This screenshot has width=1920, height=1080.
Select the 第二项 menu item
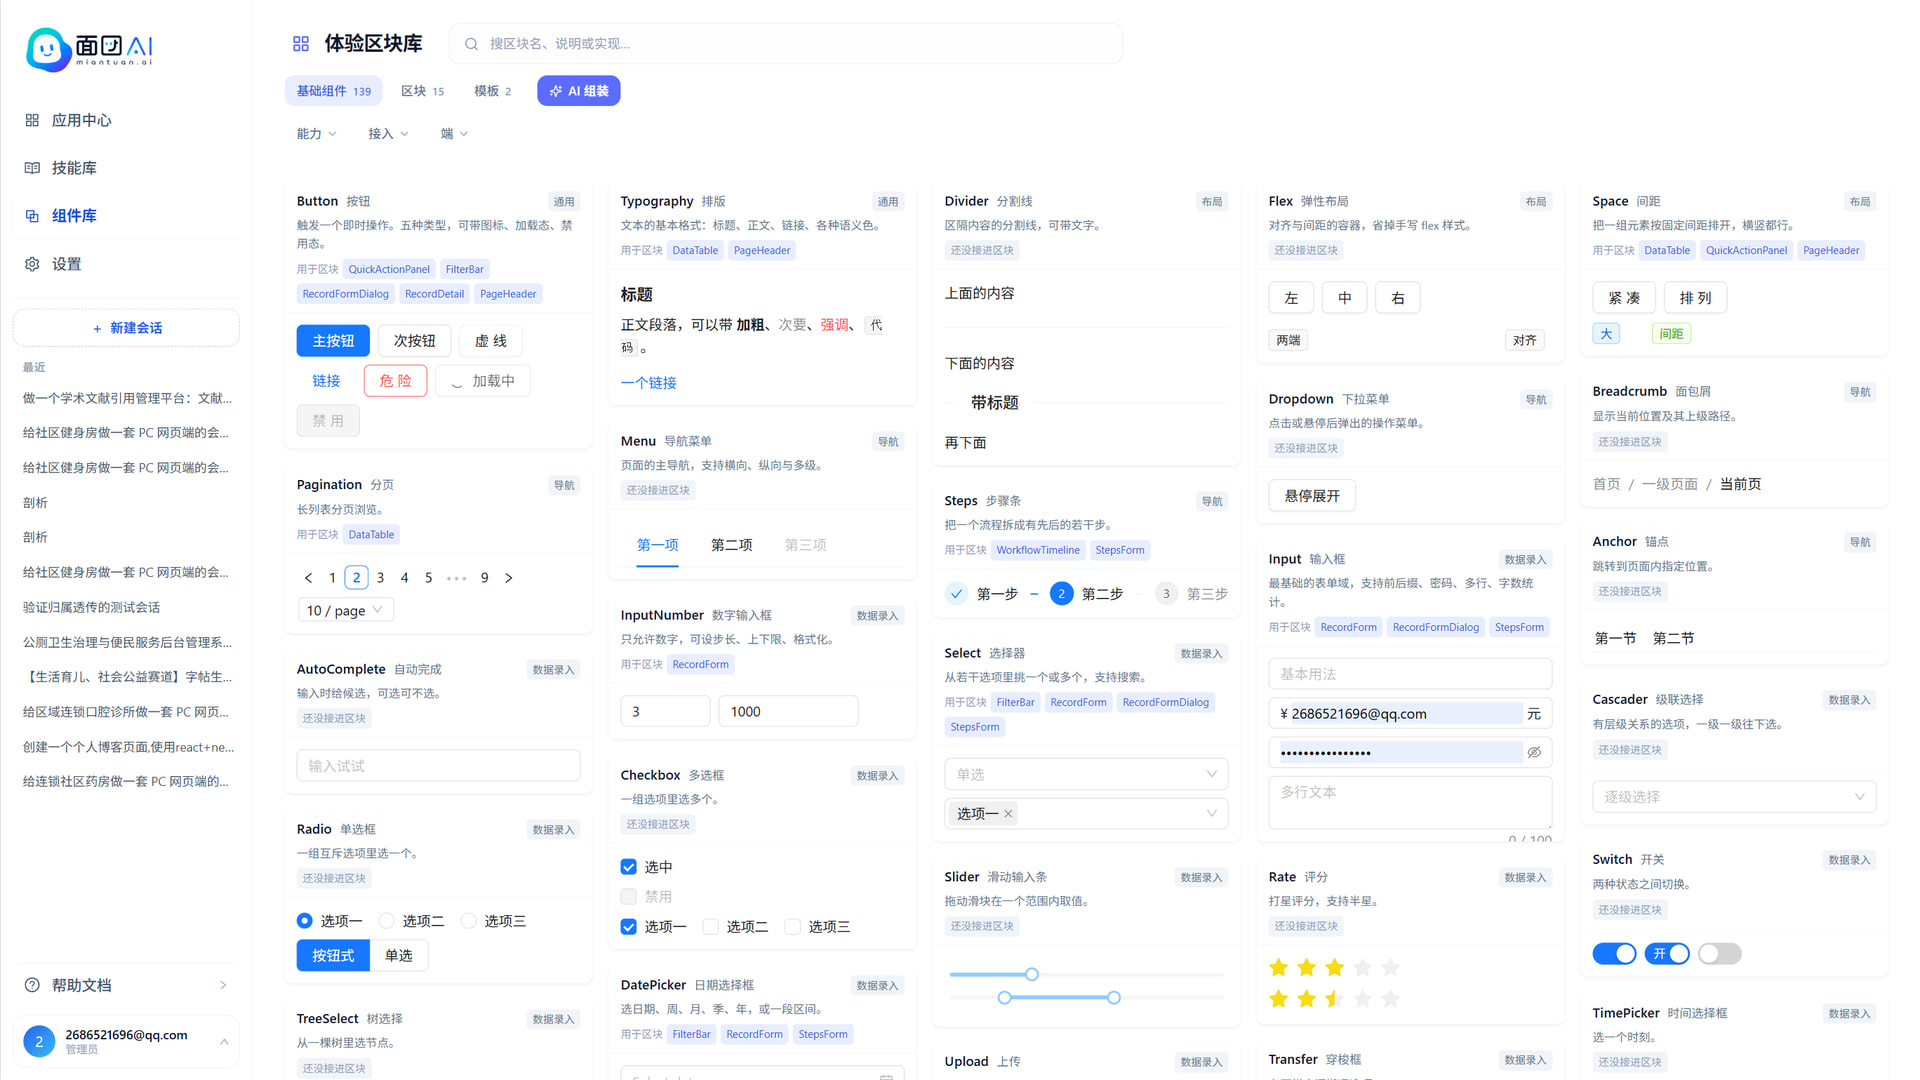732,545
